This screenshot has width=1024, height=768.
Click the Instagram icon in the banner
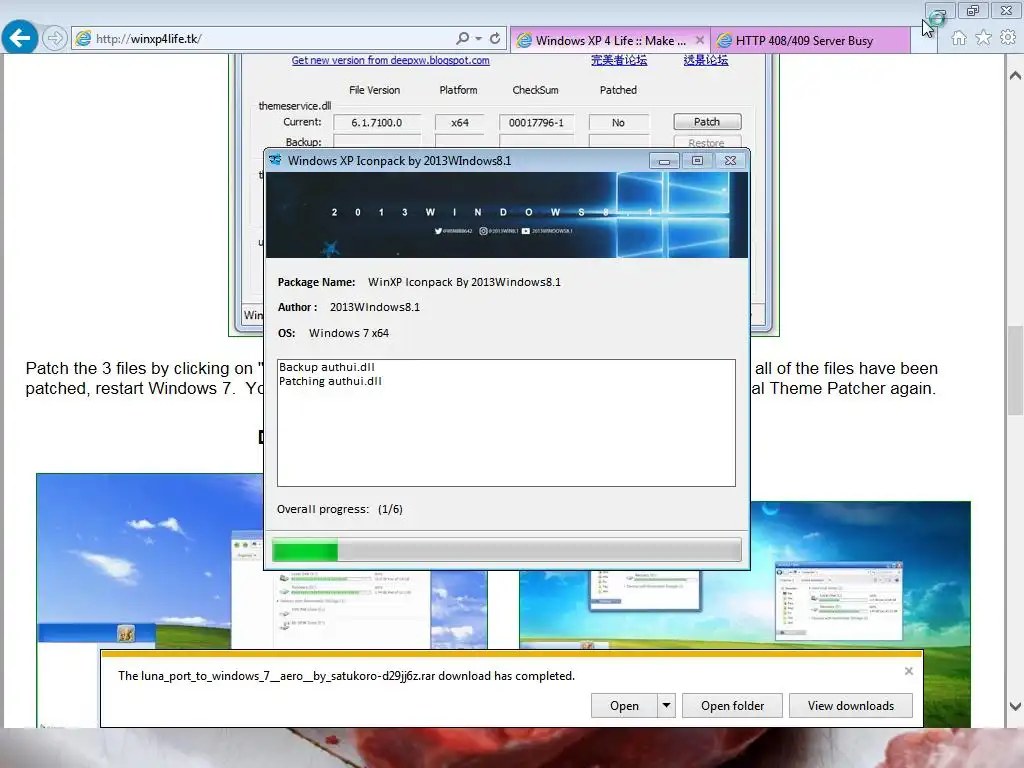tap(484, 231)
